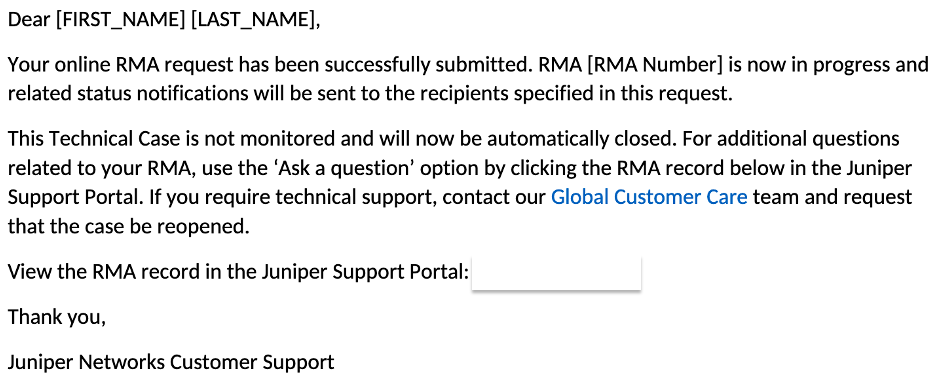The height and width of the screenshot is (380, 936).
Task: Click the For additional questions phrase
Action: (790, 139)
